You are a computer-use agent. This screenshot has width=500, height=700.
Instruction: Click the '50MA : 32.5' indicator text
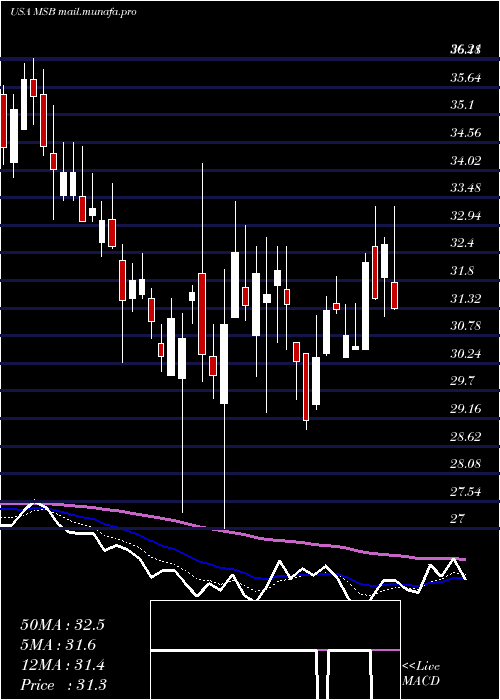point(62,625)
